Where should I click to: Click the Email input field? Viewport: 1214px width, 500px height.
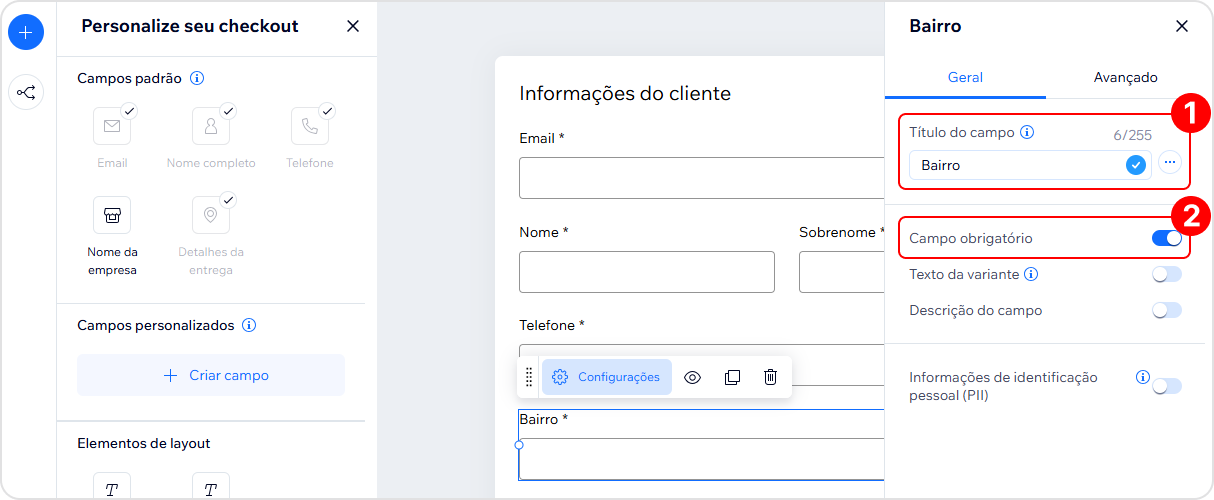(701, 178)
